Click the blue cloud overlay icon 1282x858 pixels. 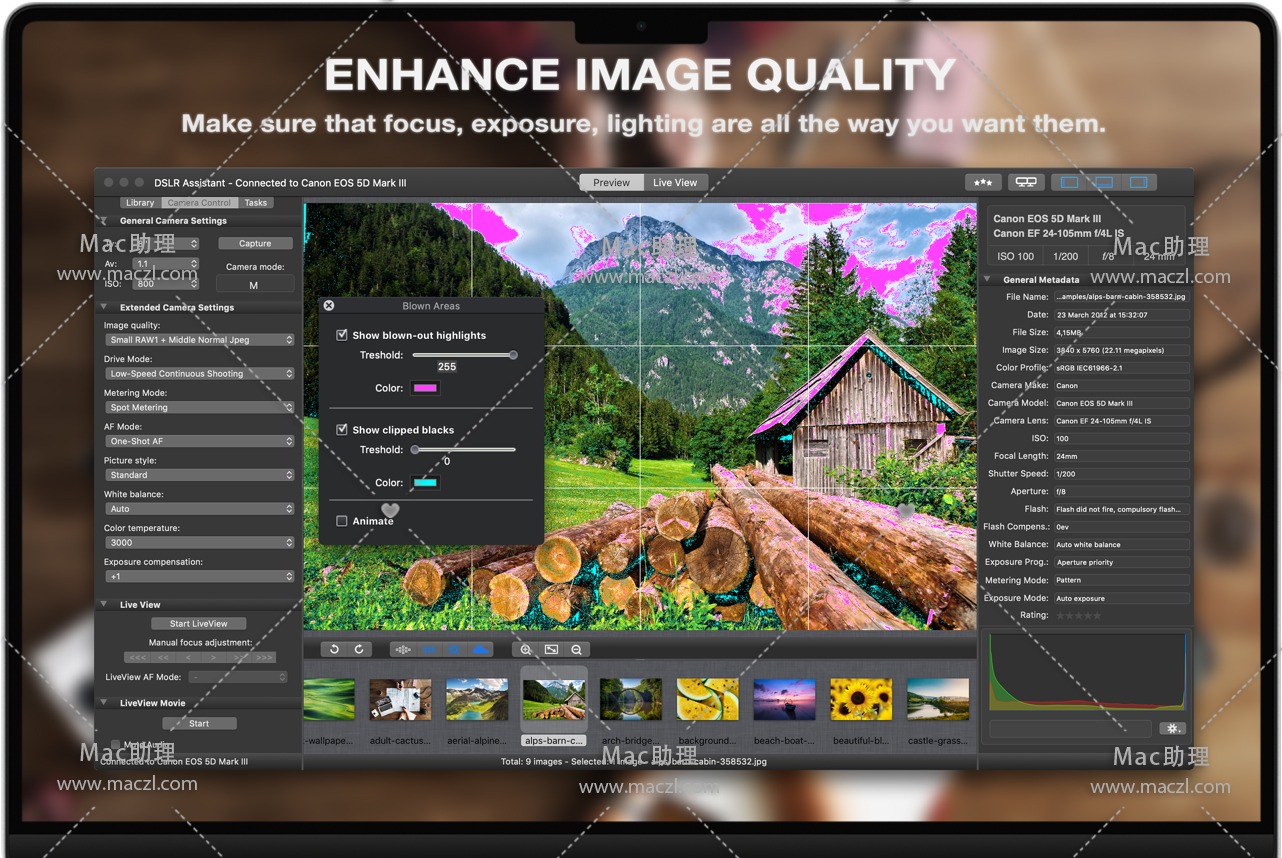(x=481, y=649)
